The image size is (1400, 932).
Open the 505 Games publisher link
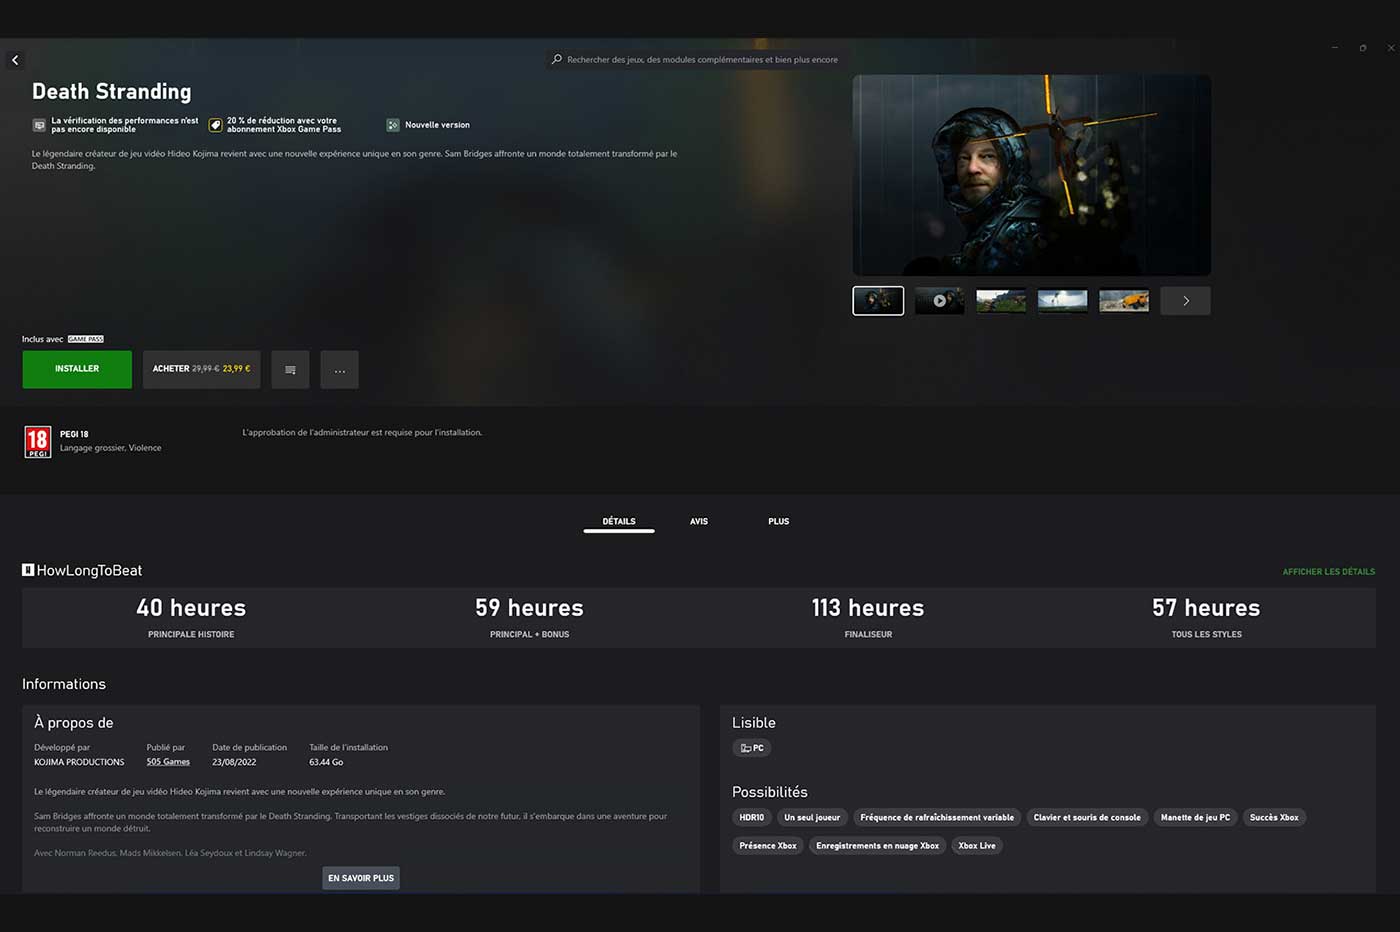click(168, 762)
